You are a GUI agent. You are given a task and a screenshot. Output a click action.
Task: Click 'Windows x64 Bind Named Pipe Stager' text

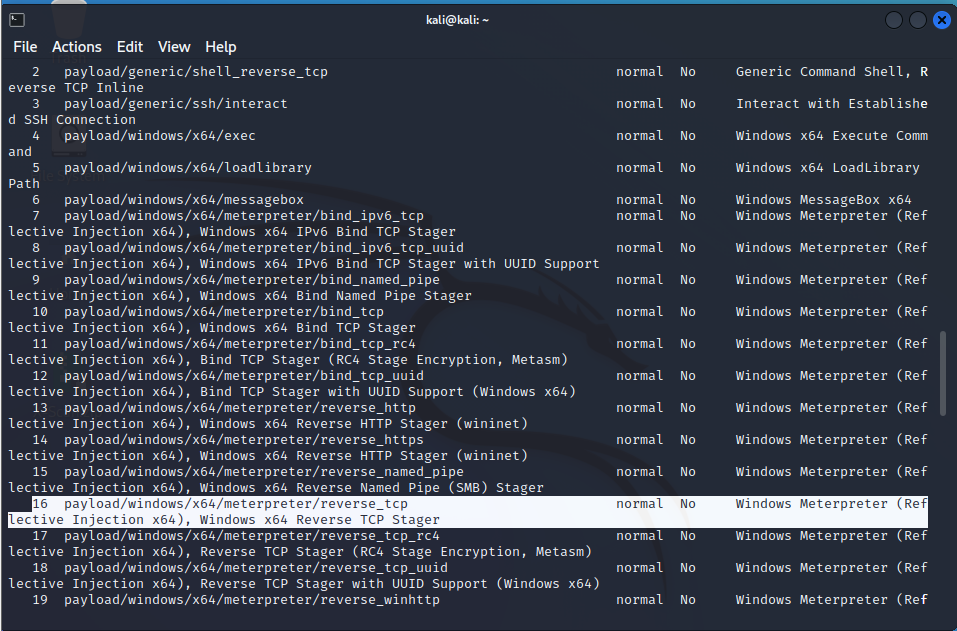pyautogui.click(x=335, y=295)
